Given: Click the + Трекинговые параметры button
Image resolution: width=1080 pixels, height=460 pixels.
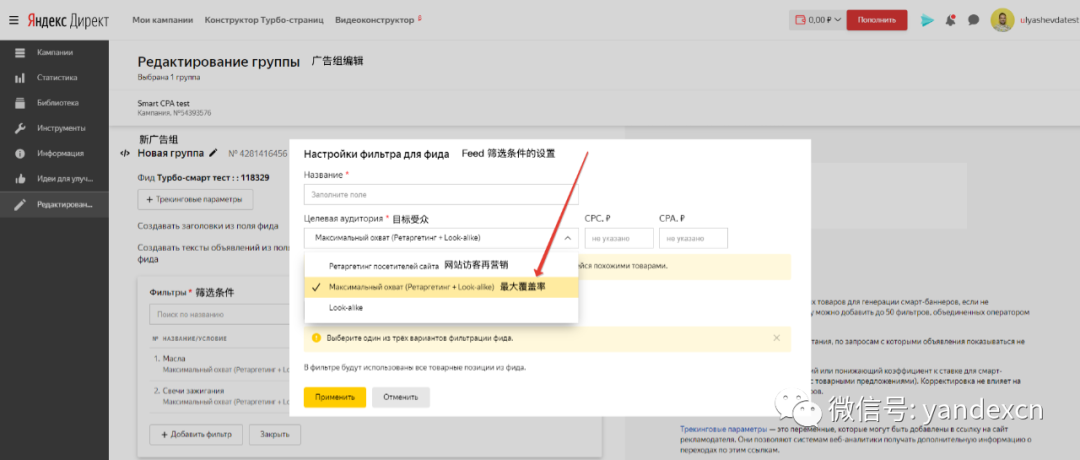Looking at the screenshot, I should tap(195, 200).
